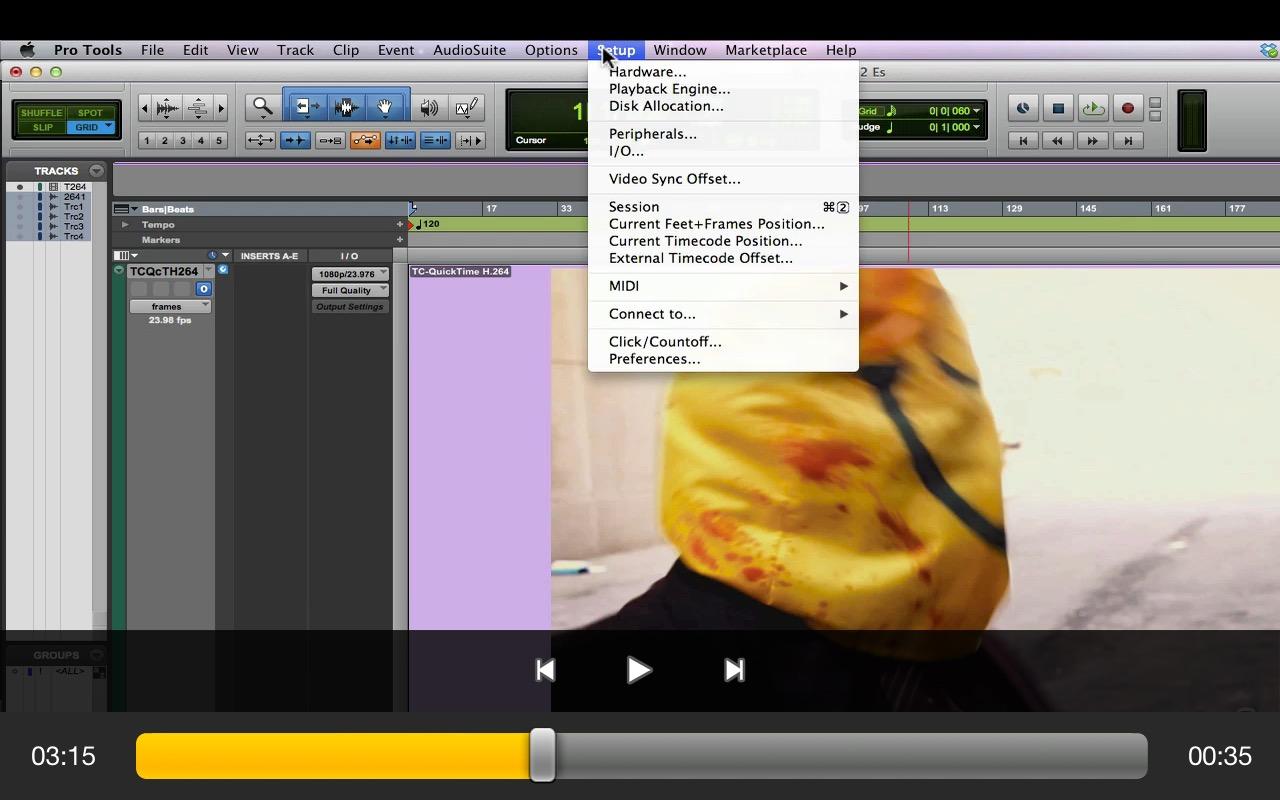Select the Zoomer magnifier tool
1280x800 pixels.
(262, 107)
